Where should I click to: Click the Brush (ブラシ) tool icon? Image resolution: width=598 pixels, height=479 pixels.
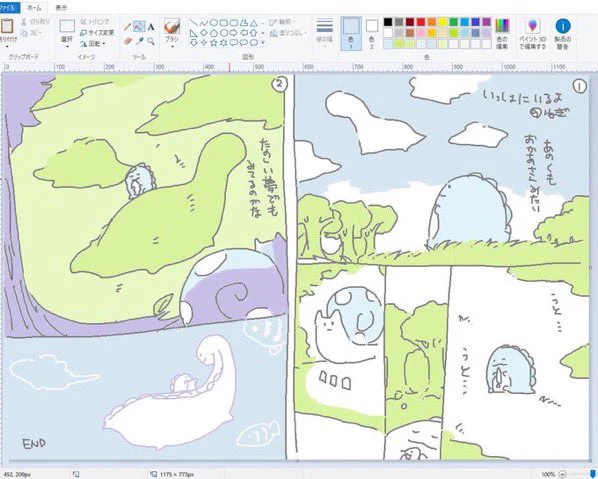pyautogui.click(x=172, y=27)
